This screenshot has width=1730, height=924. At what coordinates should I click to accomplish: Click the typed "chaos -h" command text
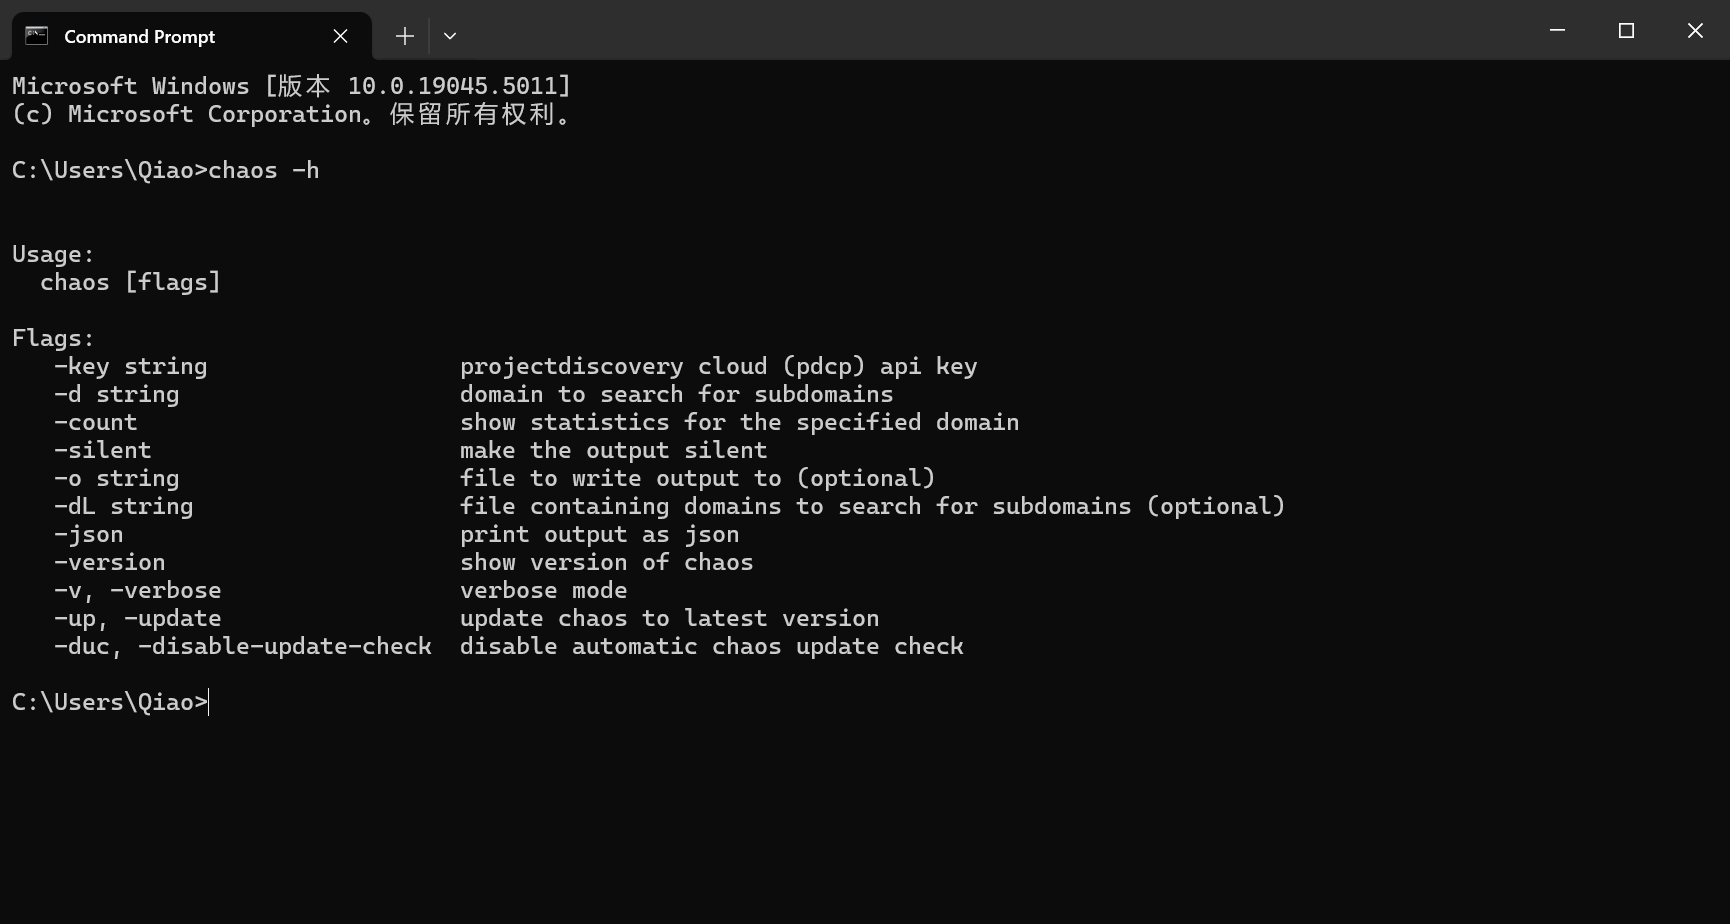click(264, 170)
